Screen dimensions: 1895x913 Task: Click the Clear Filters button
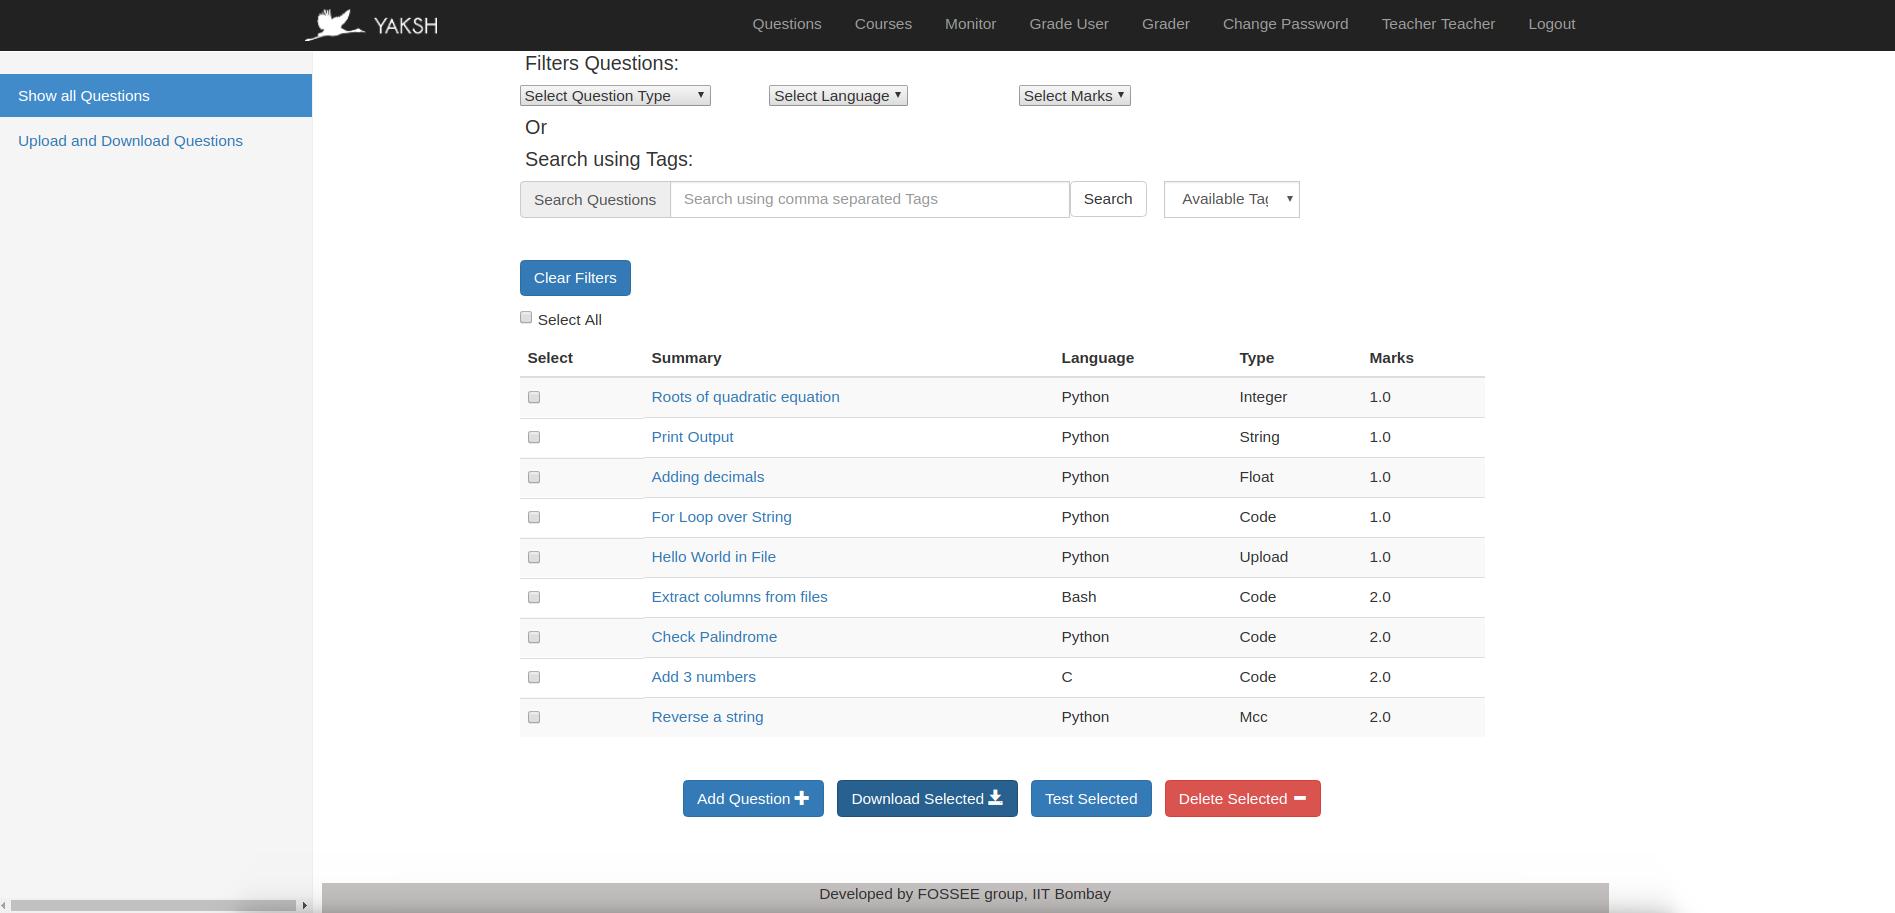(575, 278)
